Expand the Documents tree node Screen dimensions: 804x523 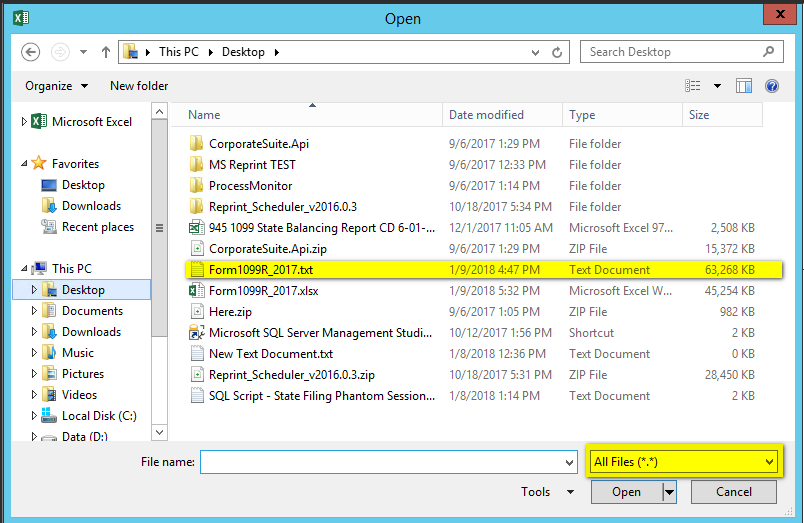click(35, 311)
